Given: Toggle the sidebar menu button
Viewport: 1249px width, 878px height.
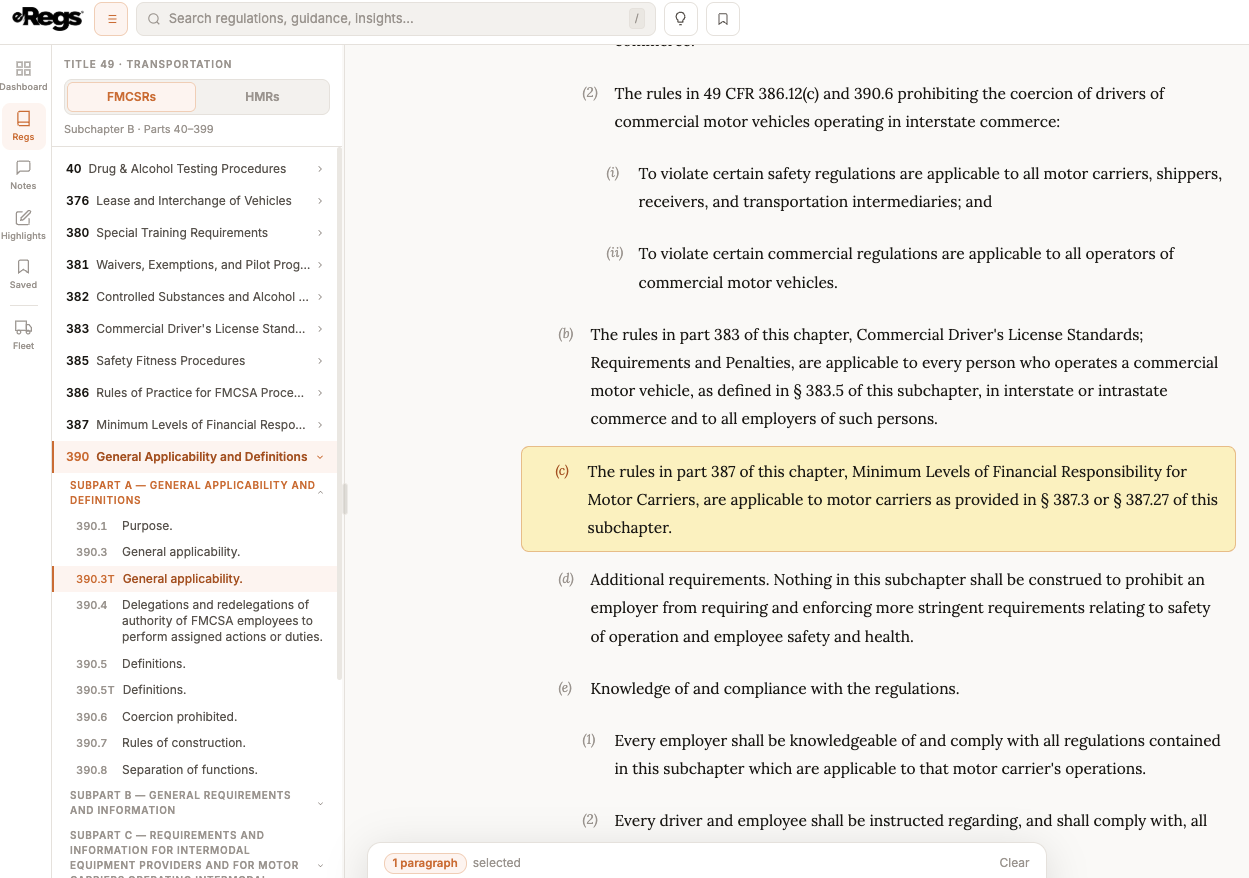Looking at the screenshot, I should click(x=111, y=19).
